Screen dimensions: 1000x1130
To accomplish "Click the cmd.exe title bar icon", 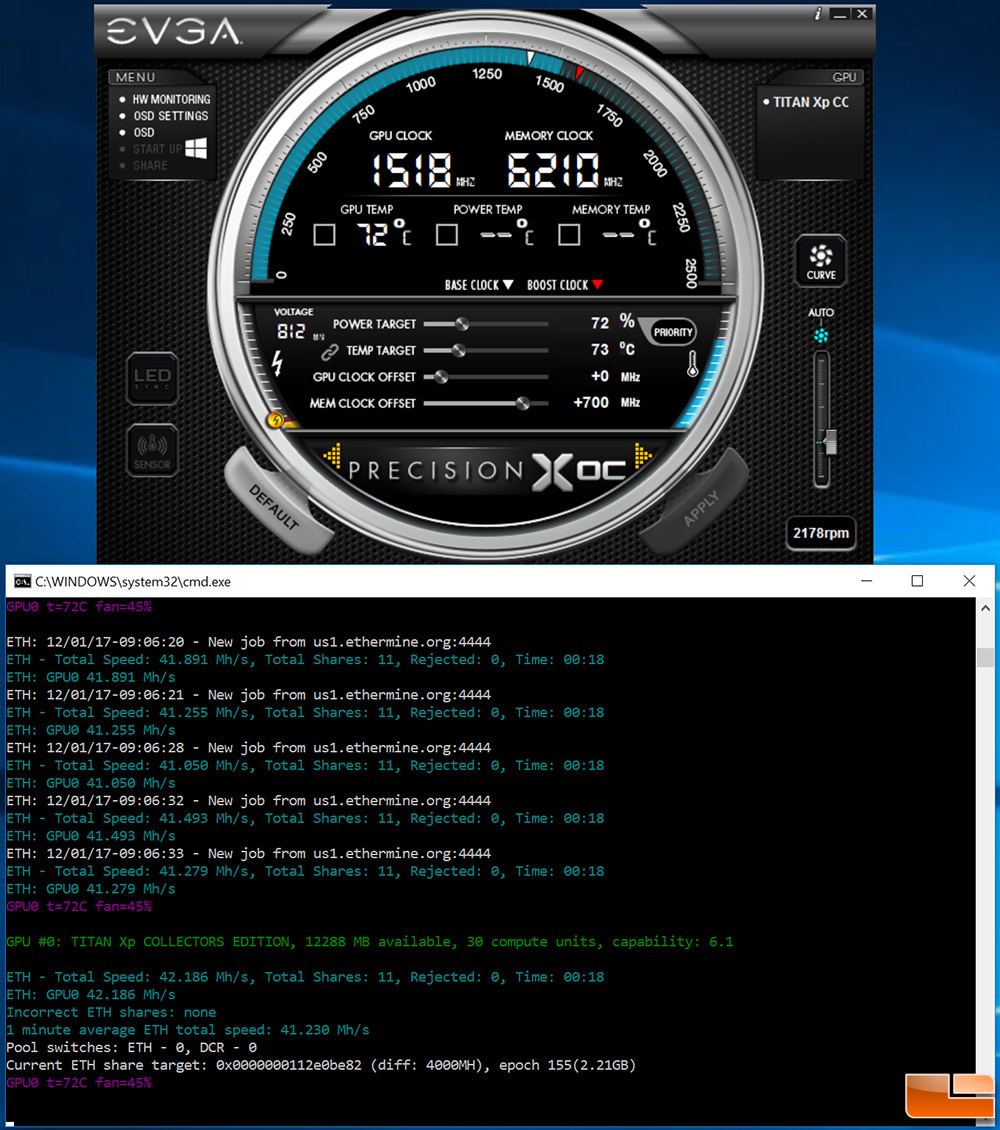I will point(22,582).
